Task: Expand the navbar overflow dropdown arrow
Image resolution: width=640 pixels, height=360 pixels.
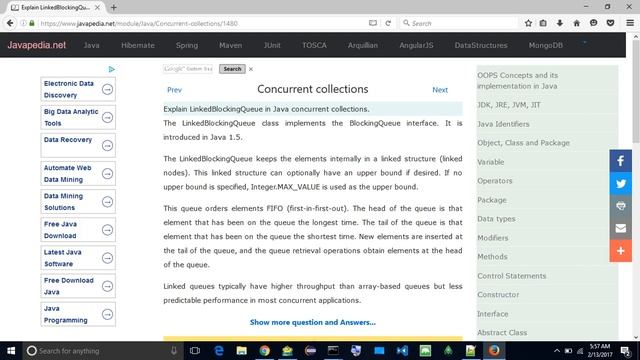Action: click(584, 42)
